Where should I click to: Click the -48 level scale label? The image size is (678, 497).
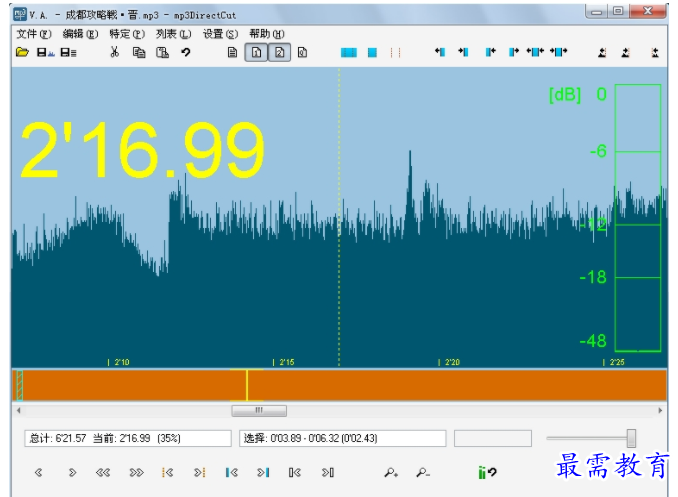pyautogui.click(x=593, y=341)
